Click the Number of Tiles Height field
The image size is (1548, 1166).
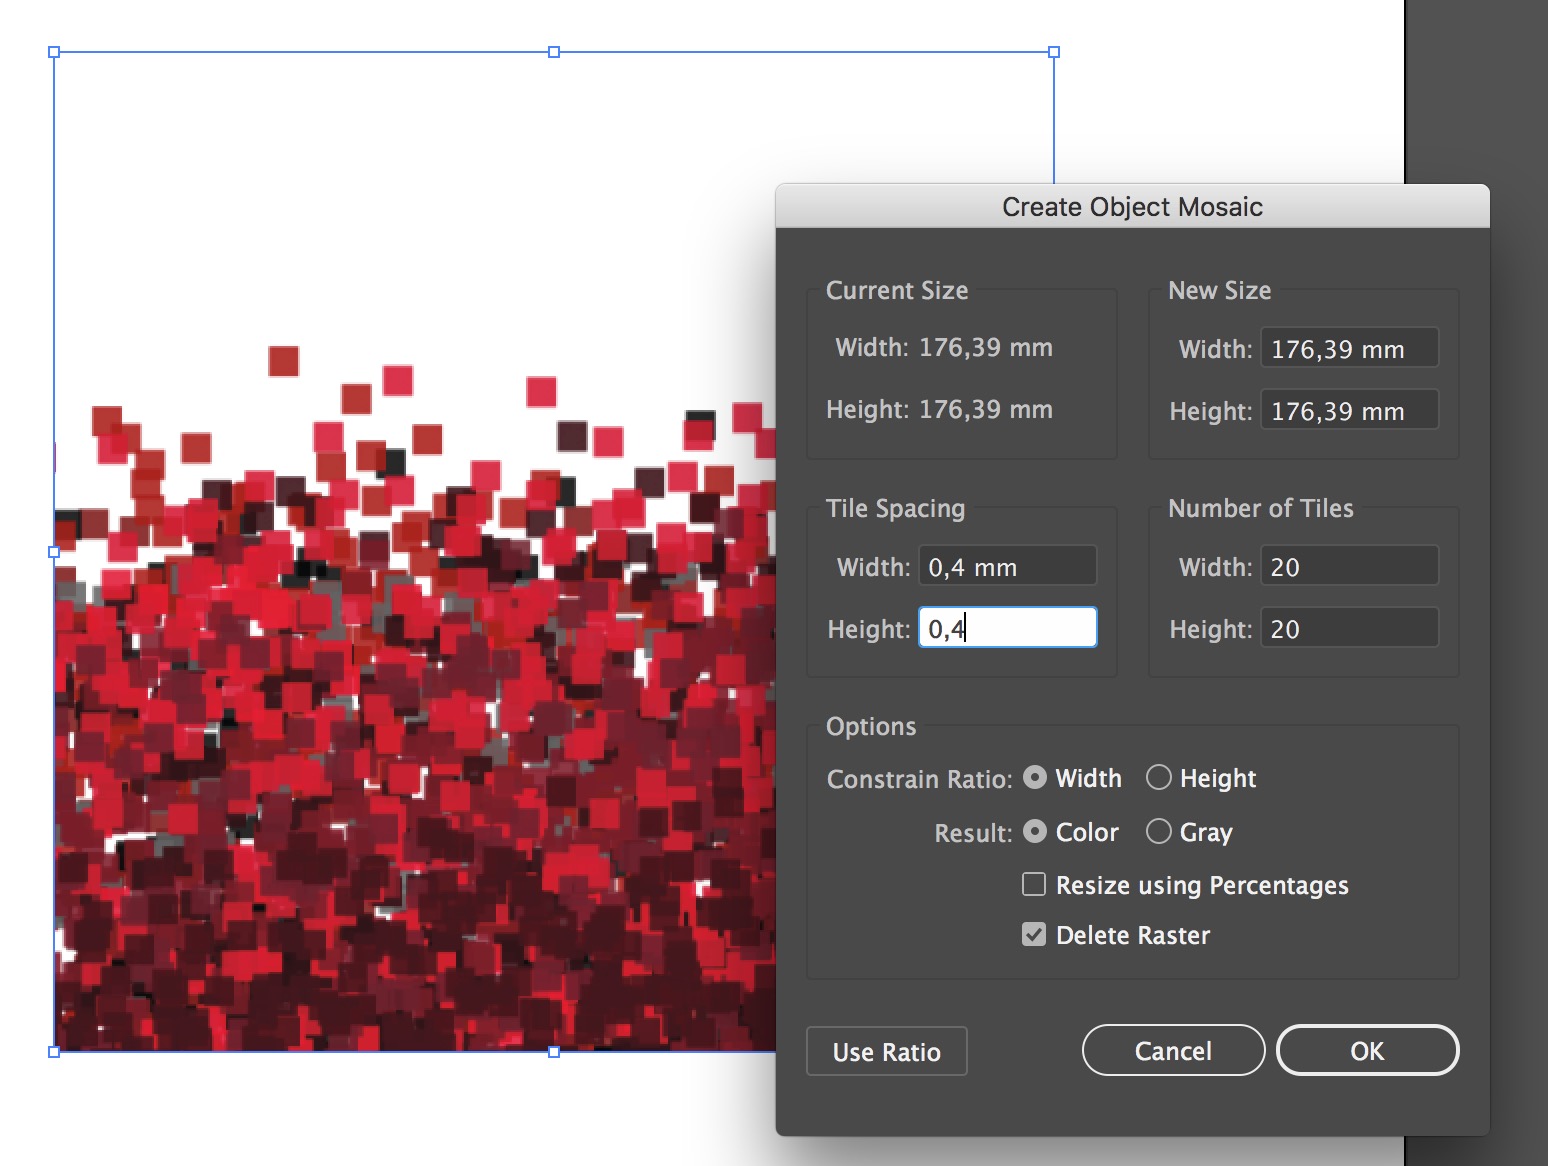pyautogui.click(x=1348, y=627)
